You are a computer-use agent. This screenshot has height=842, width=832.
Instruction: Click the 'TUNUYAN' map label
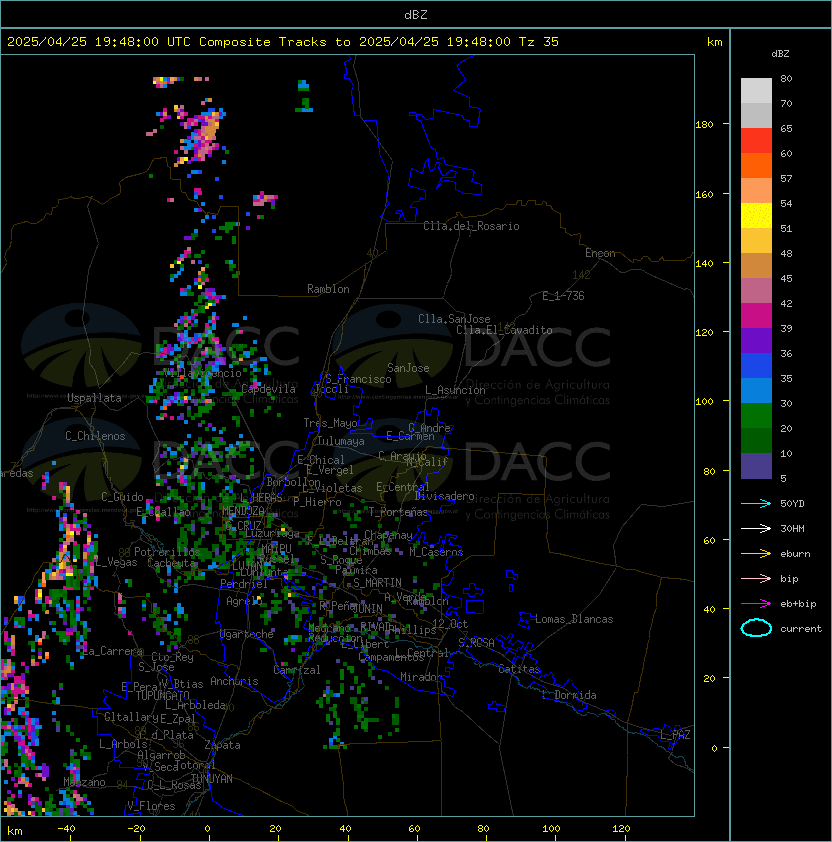coord(212,779)
